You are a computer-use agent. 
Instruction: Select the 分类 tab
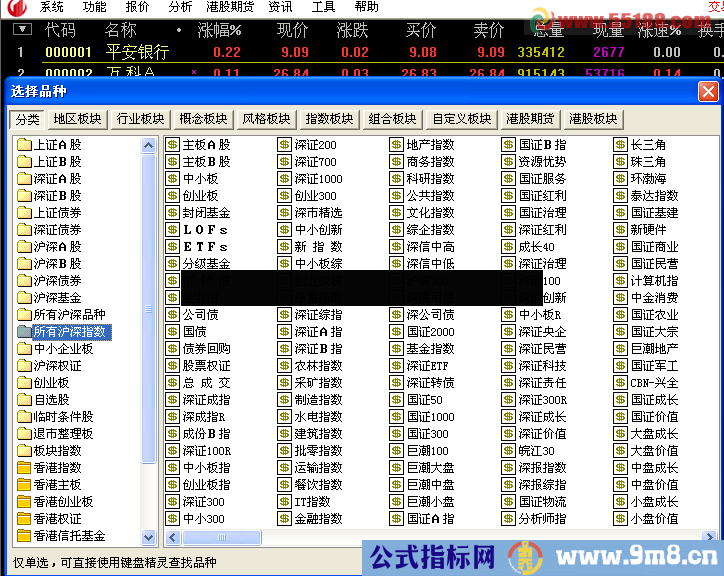[27, 120]
